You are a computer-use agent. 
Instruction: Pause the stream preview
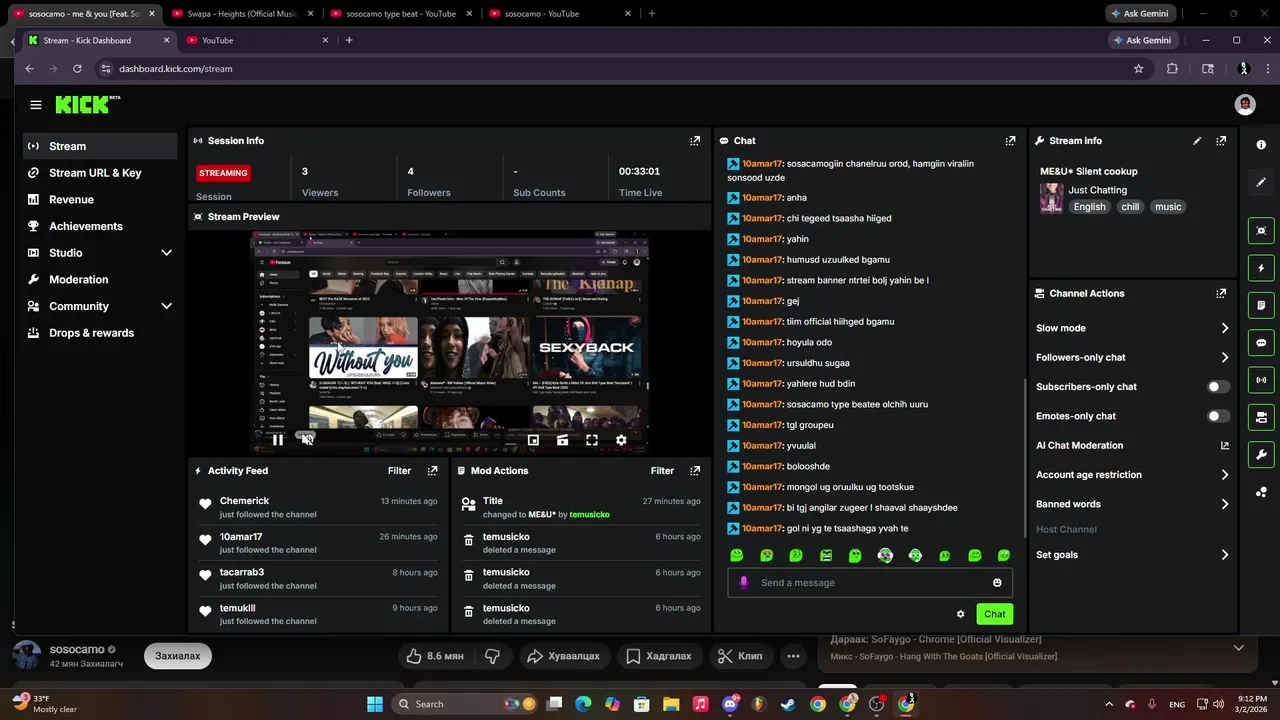[x=278, y=439]
